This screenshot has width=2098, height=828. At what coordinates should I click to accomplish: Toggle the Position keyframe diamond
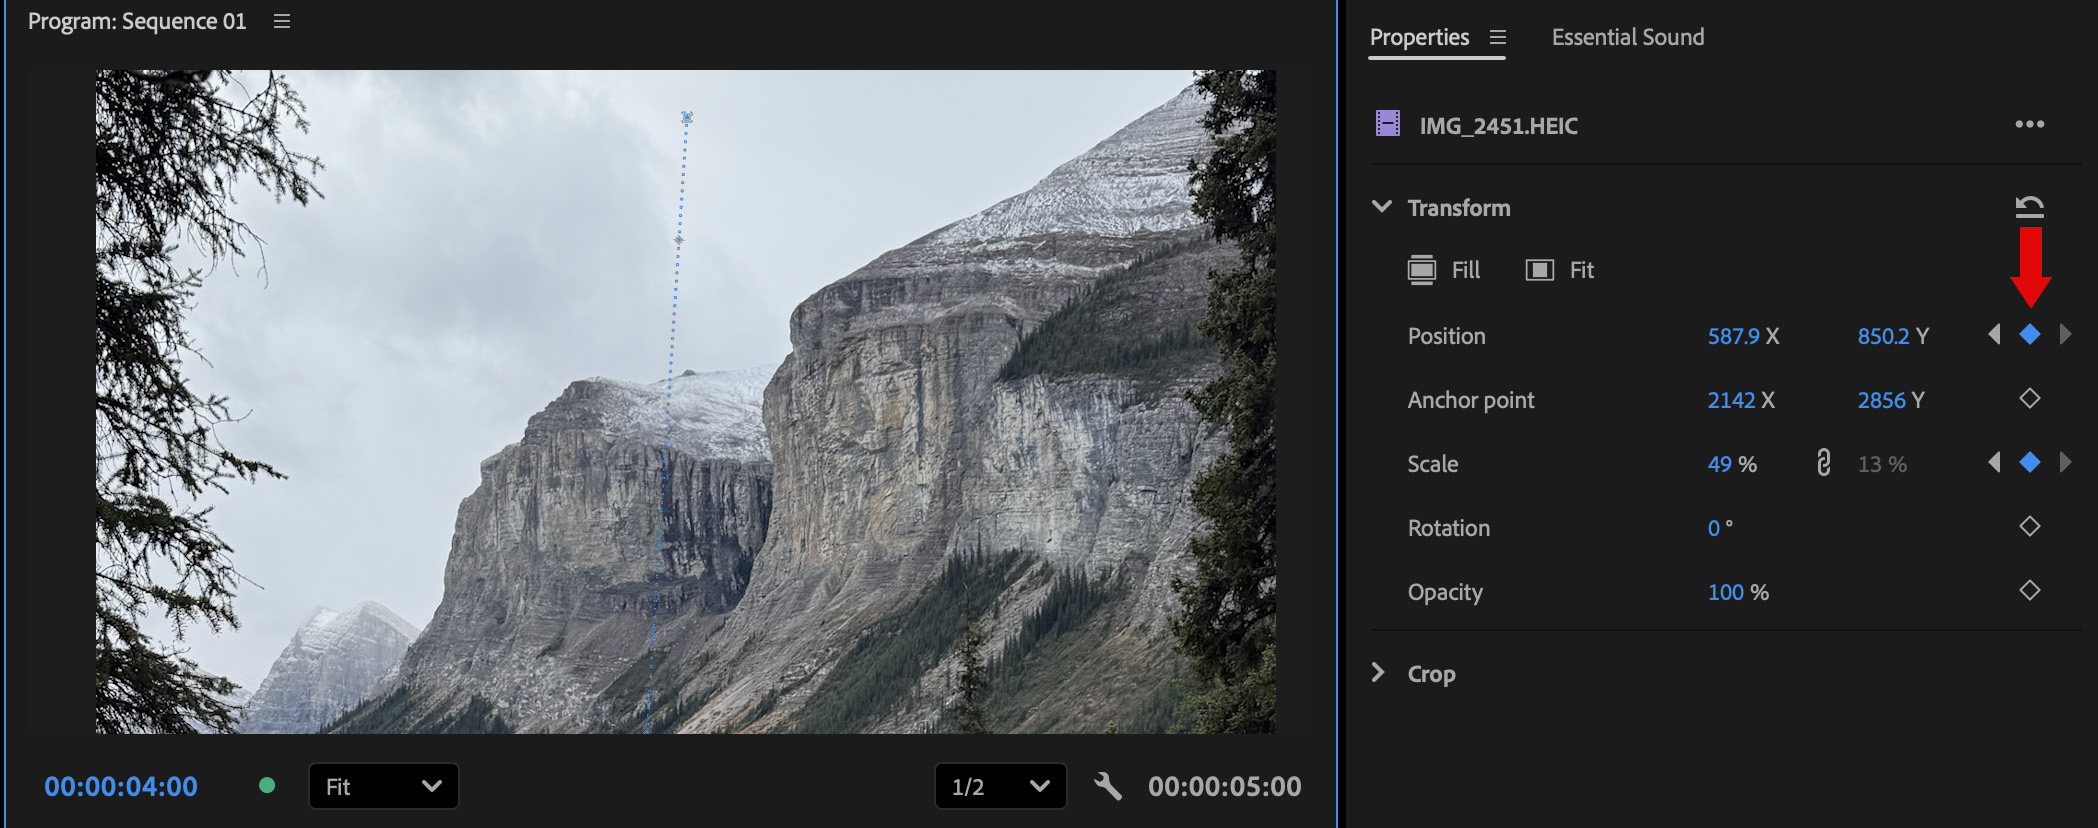[2029, 335]
